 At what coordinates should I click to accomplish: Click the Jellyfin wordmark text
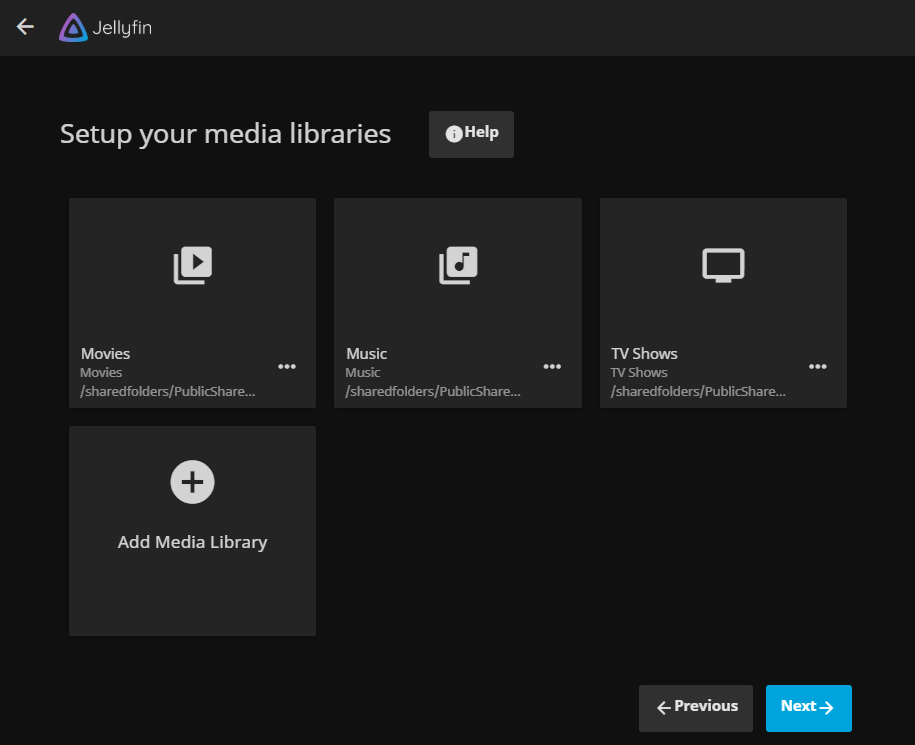122,28
